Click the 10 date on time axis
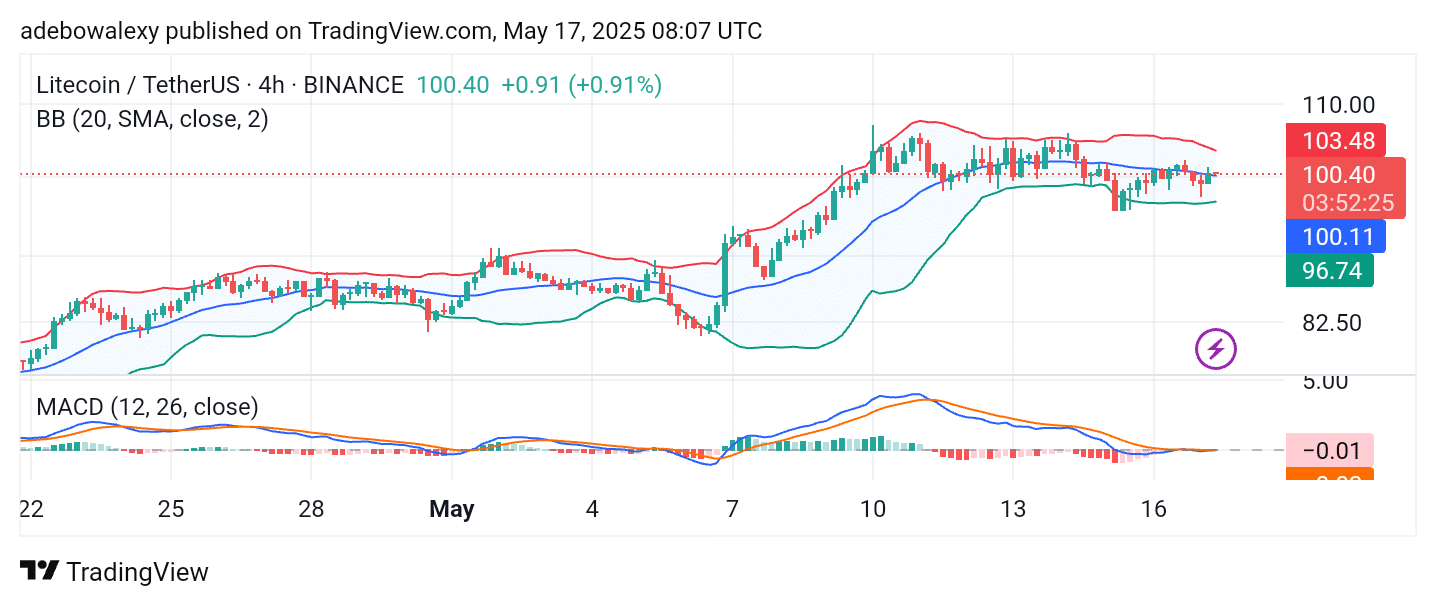Screen dimensions: 1436x606 pyautogui.click(x=872, y=509)
